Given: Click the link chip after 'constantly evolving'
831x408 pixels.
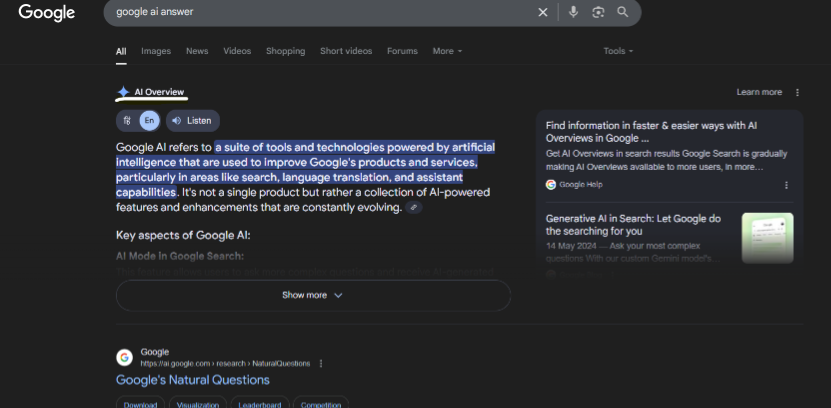Looking at the screenshot, I should click(414, 208).
